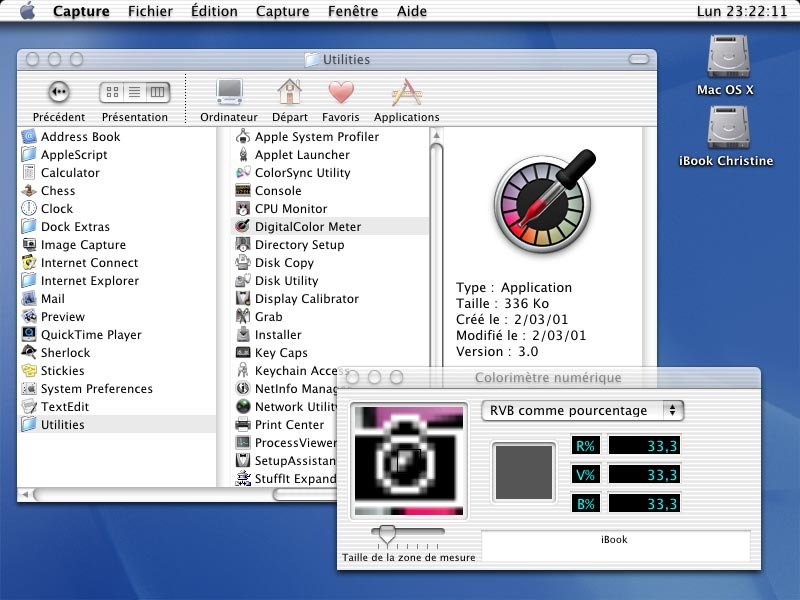Select QuickTime Player icon
The width and height of the screenshot is (800, 600).
pyautogui.click(x=29, y=334)
